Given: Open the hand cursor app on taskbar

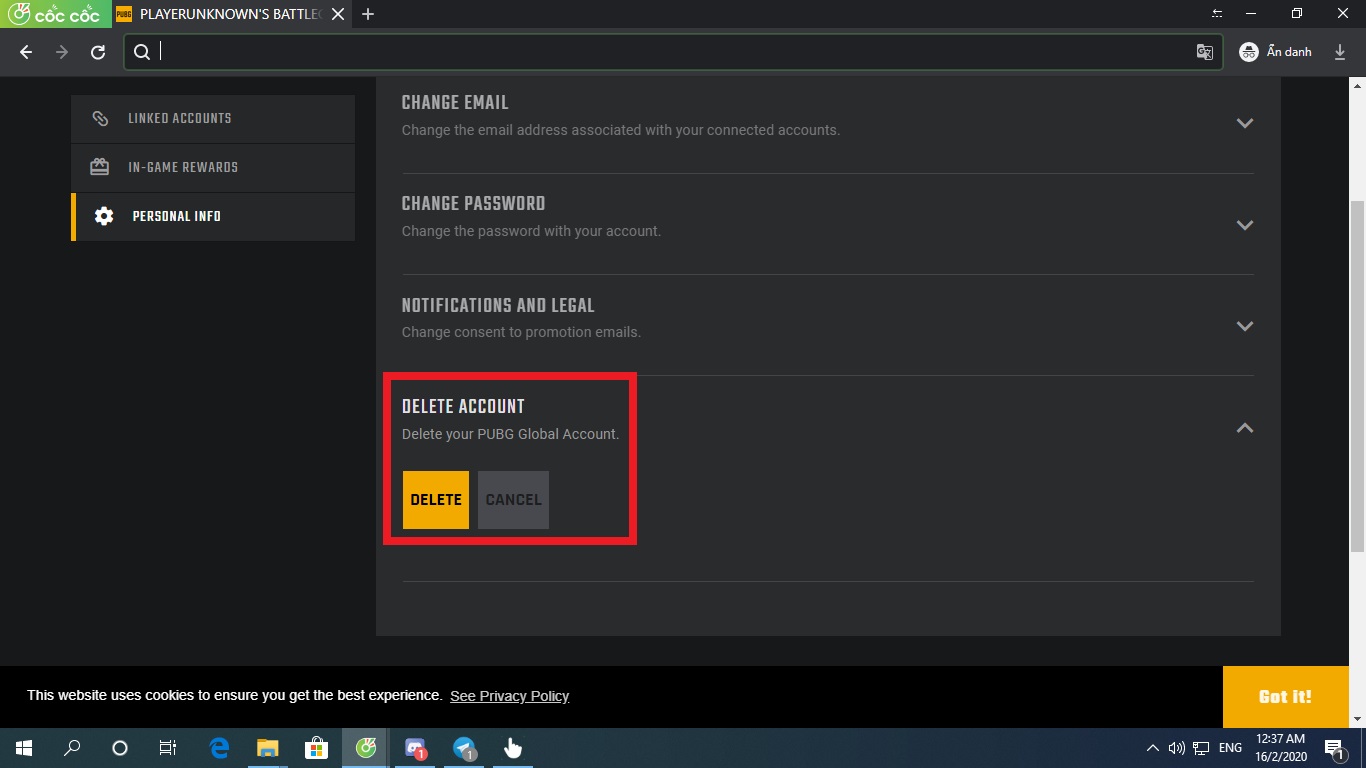Looking at the screenshot, I should pyautogui.click(x=513, y=748).
